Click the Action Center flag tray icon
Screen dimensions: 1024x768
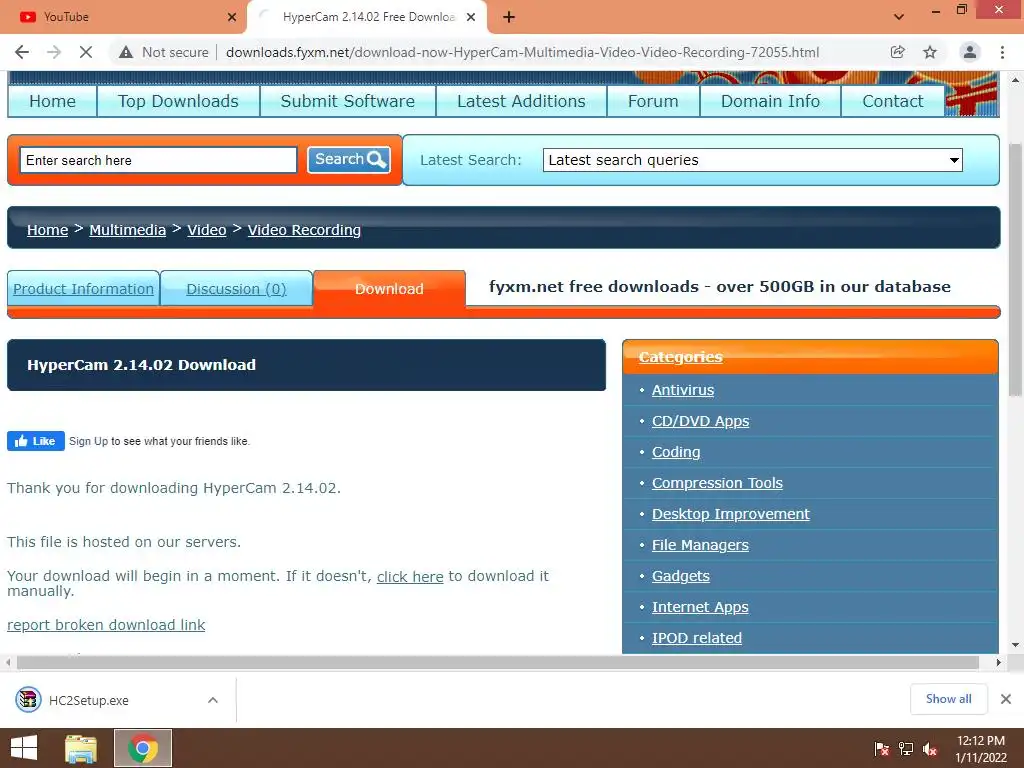882,749
